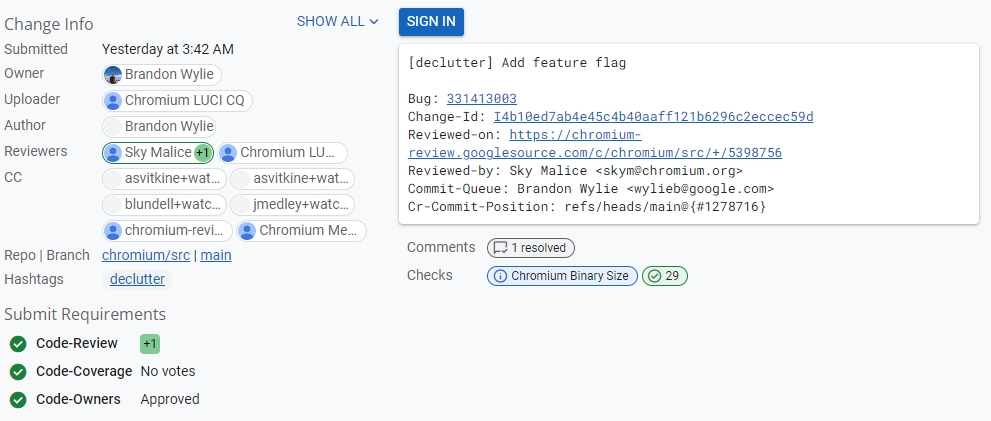
Task: Open bug 331413003 link
Action: (x=481, y=98)
